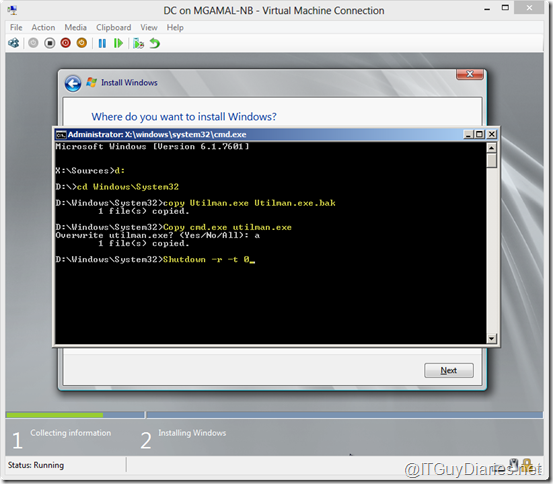The width and height of the screenshot is (553, 484).
Task: Open the Media menu
Action: (75, 28)
